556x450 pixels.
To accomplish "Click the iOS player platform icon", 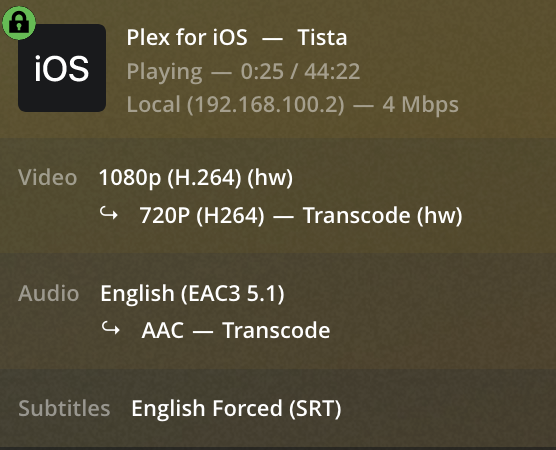I will pos(62,68).
